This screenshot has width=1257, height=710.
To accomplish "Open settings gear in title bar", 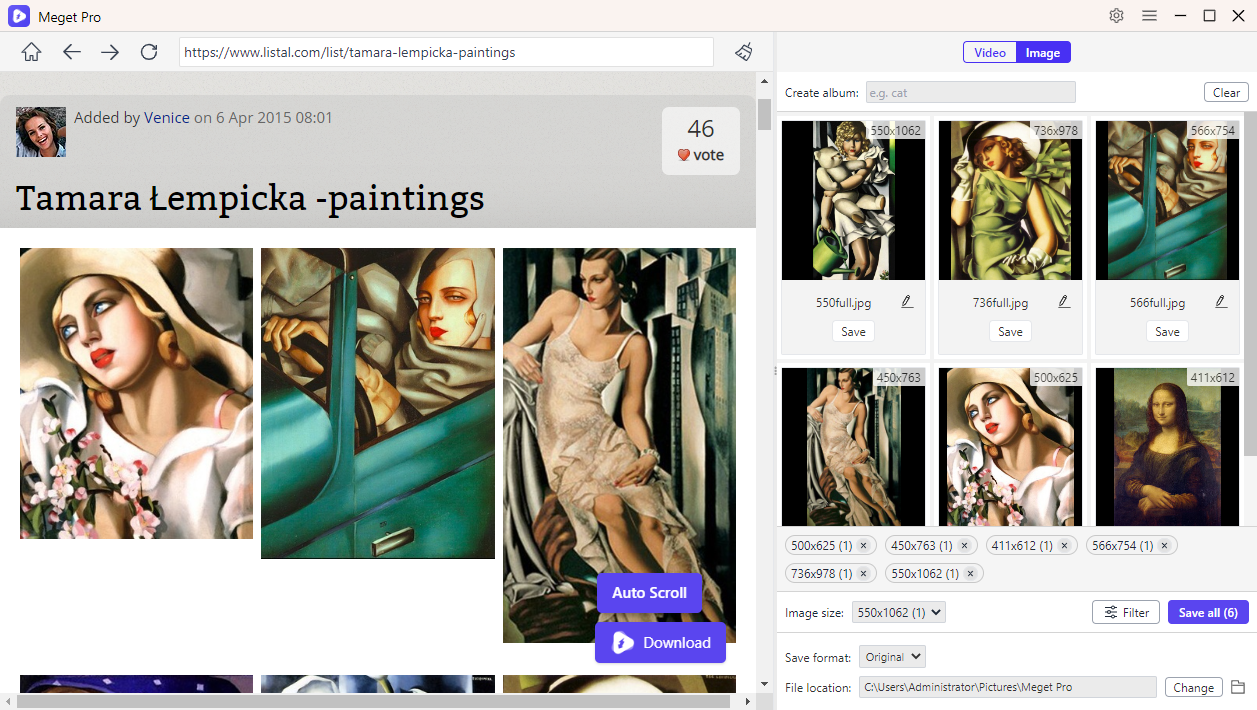I will tap(1116, 16).
